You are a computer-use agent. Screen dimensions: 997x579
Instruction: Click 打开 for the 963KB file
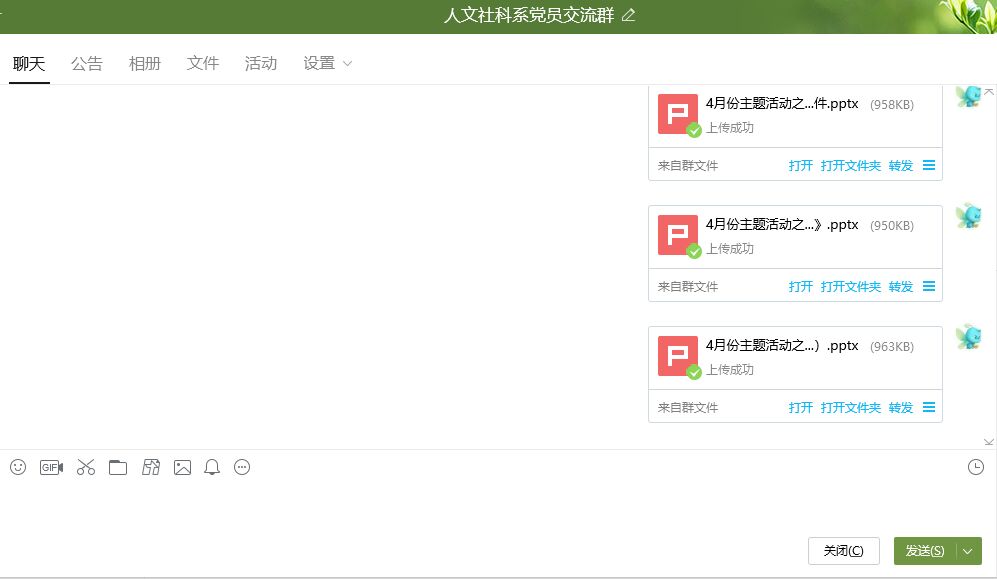point(801,407)
